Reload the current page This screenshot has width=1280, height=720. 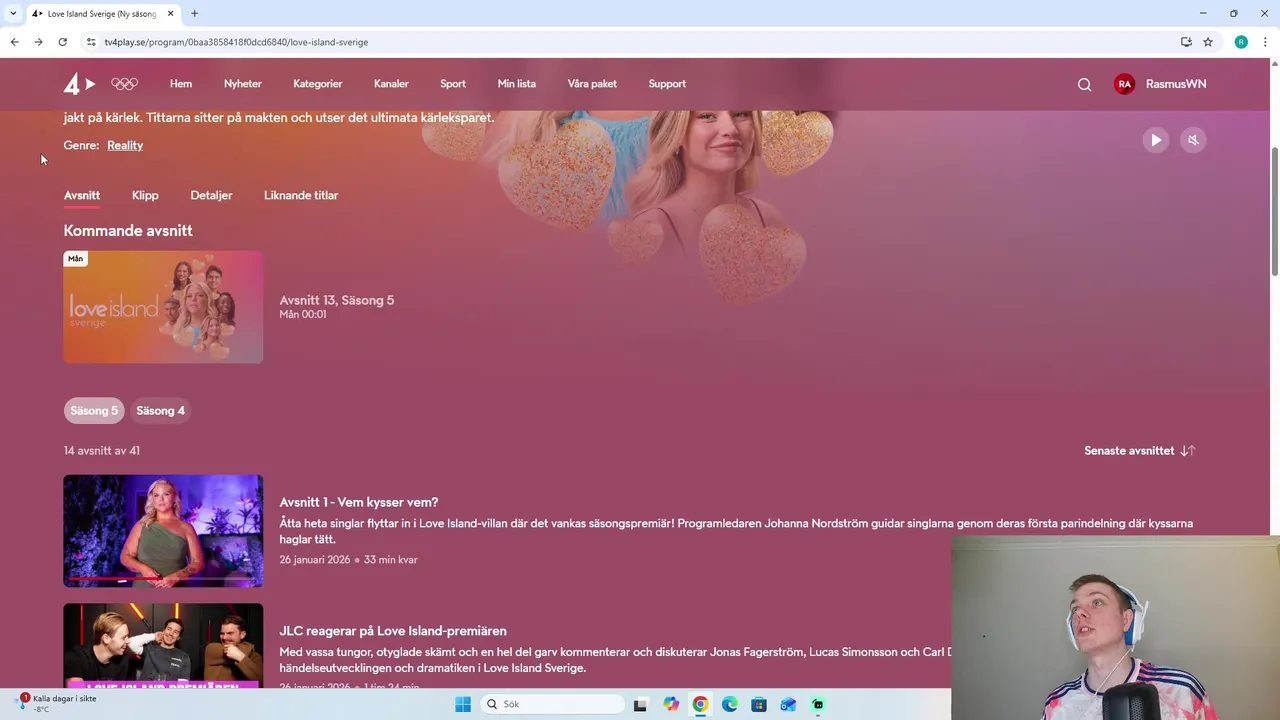pyautogui.click(x=62, y=42)
